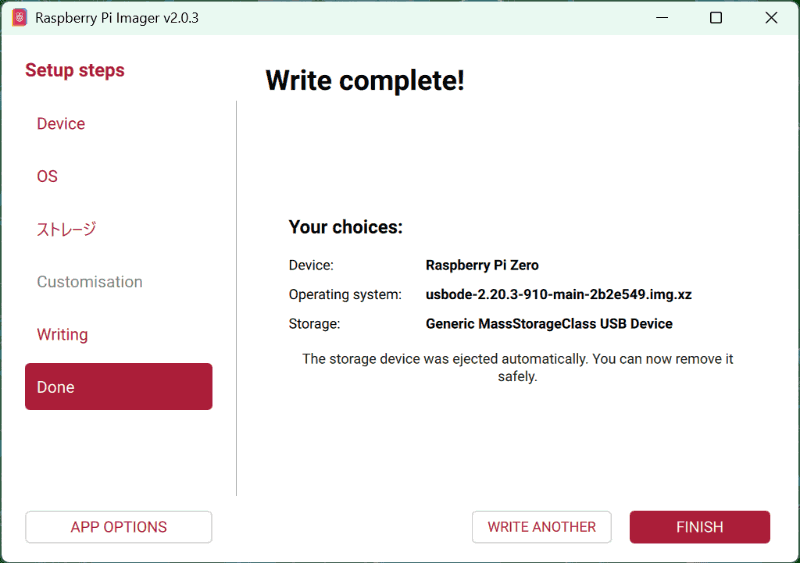The width and height of the screenshot is (800, 563).
Task: Click the FINISH button
Action: (699, 527)
